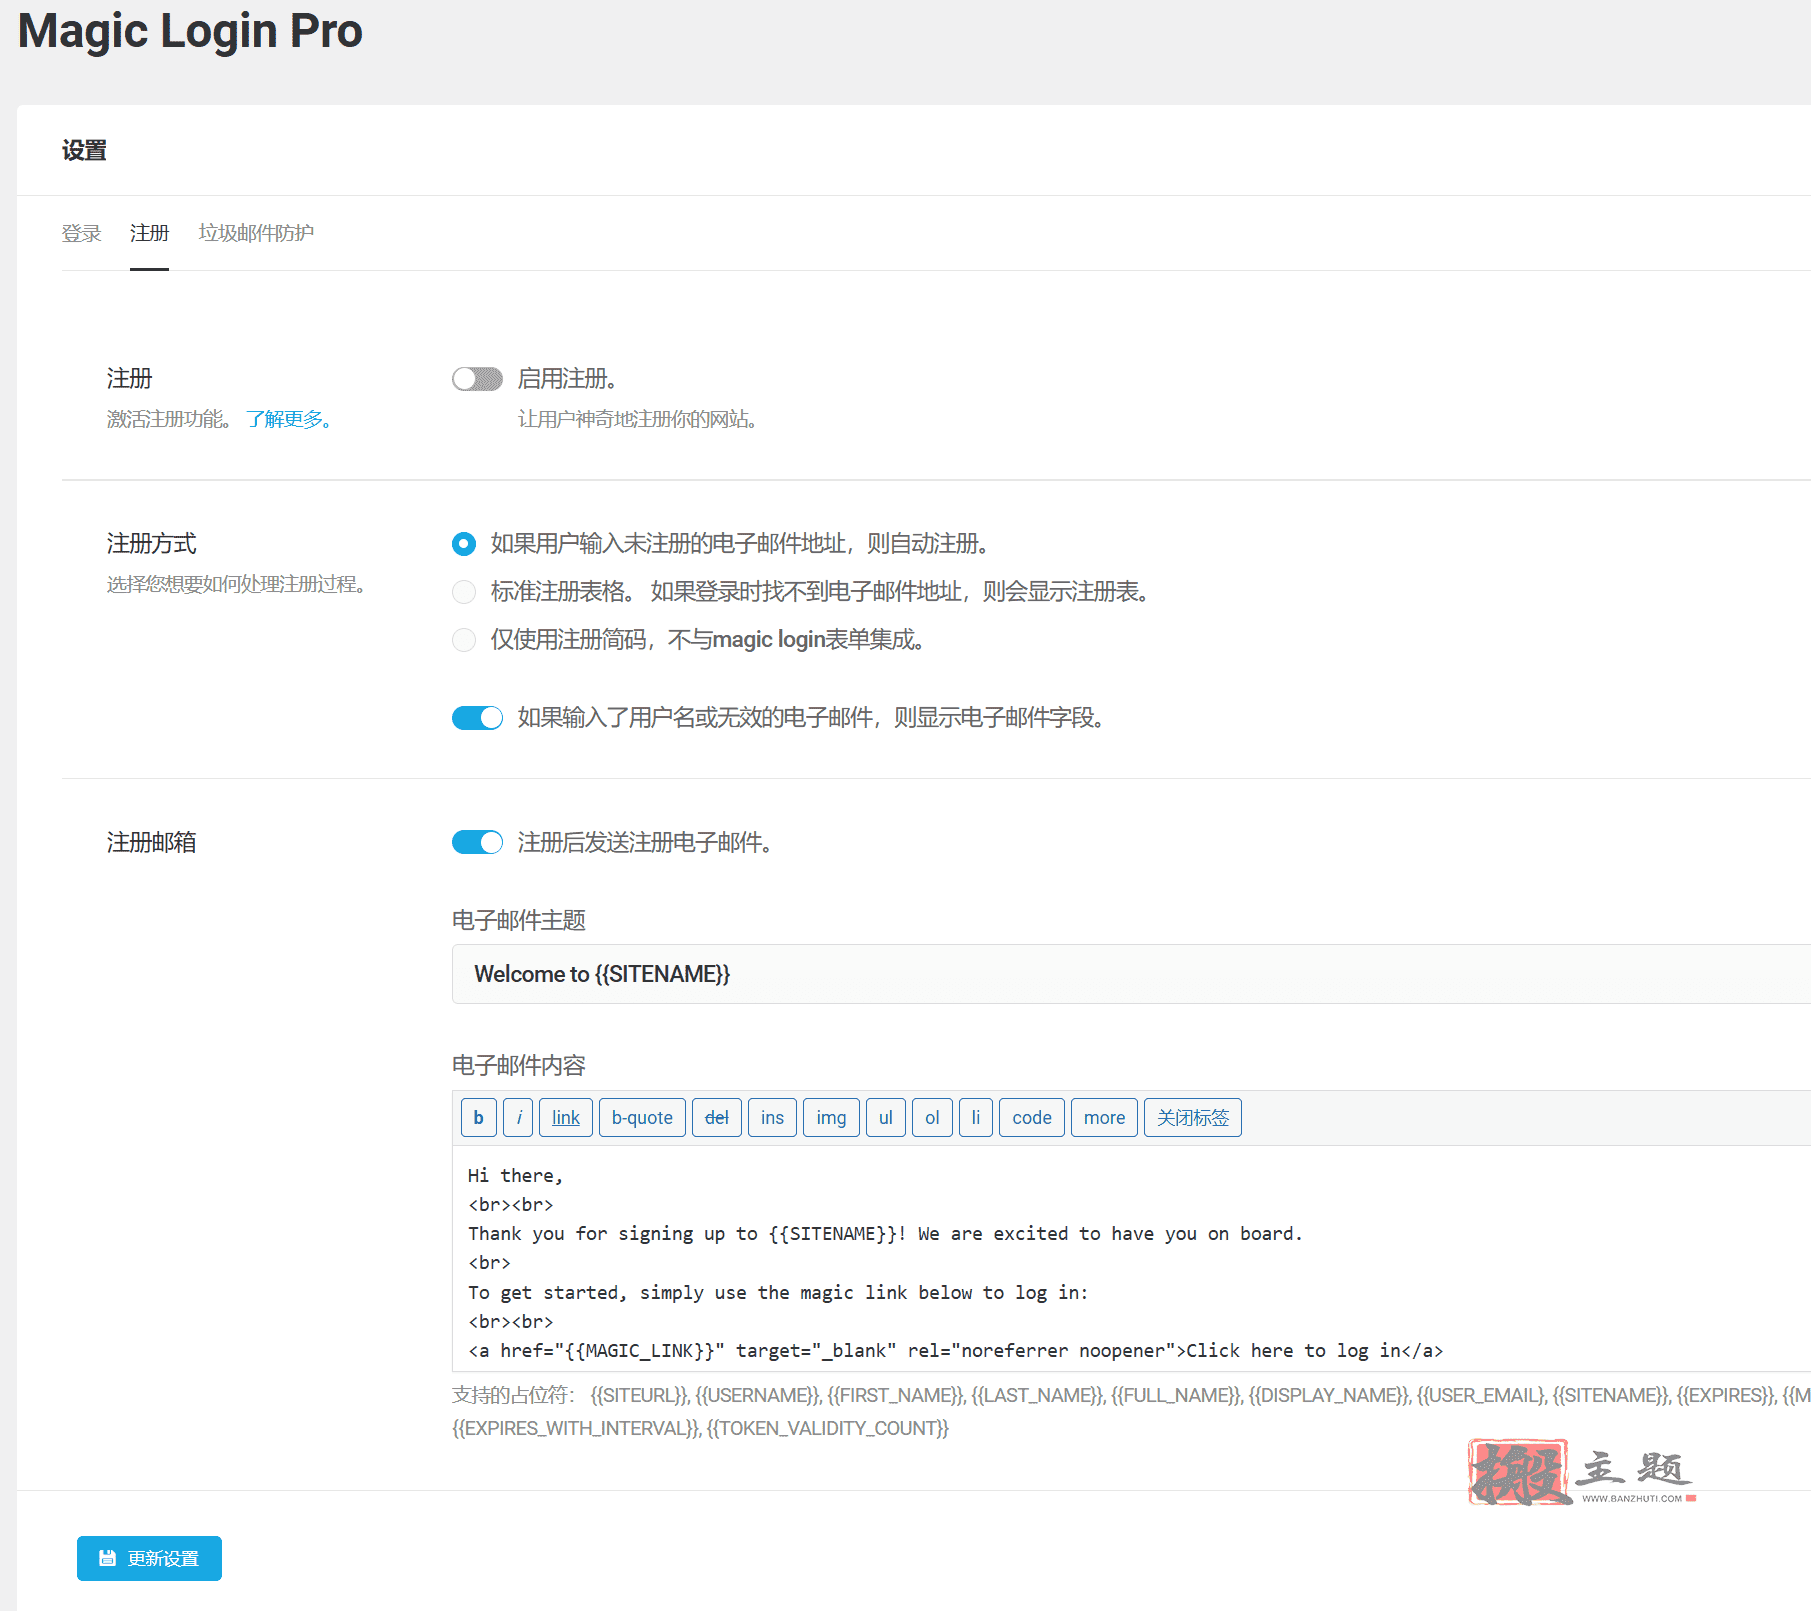The image size is (1811, 1611).
Task: Open the 了解更多 link
Action: [289, 419]
